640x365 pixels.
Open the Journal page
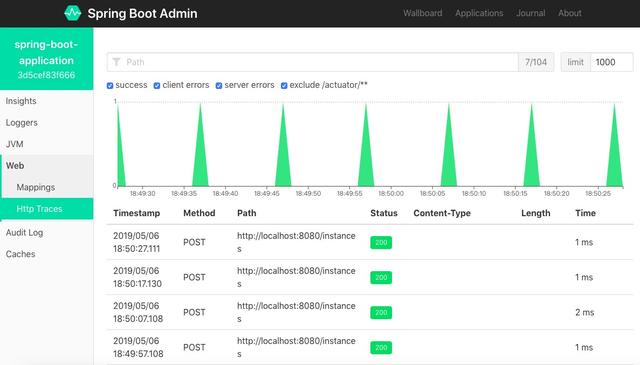[x=531, y=13]
